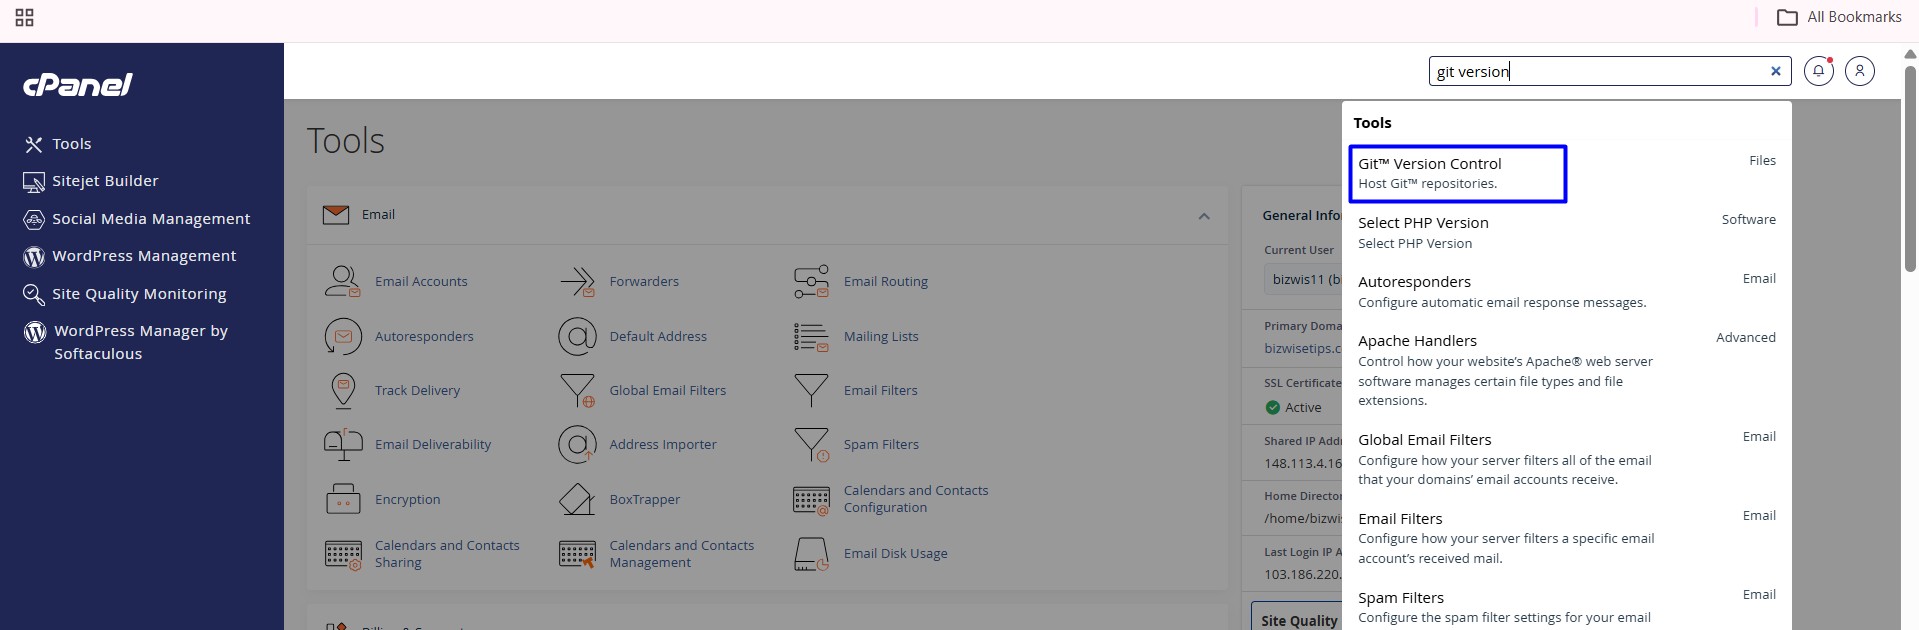Open the Apache Handlers search result

pos(1566,370)
